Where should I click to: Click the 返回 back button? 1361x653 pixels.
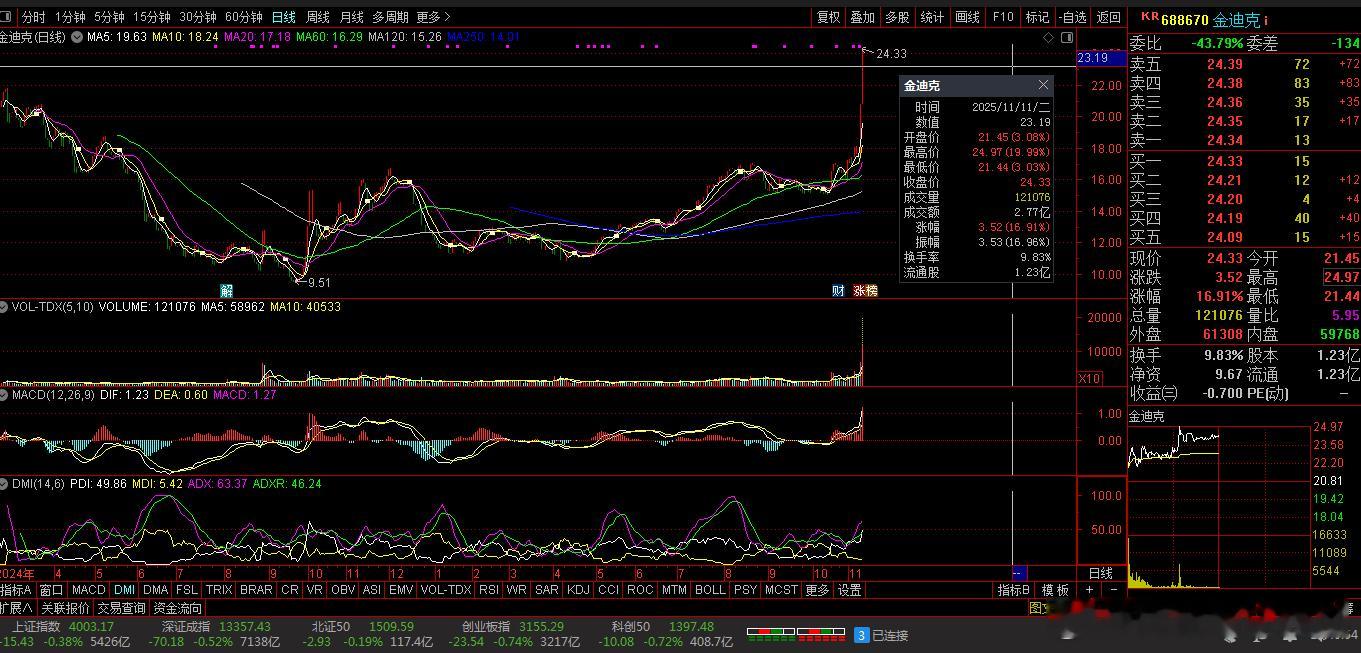1108,17
